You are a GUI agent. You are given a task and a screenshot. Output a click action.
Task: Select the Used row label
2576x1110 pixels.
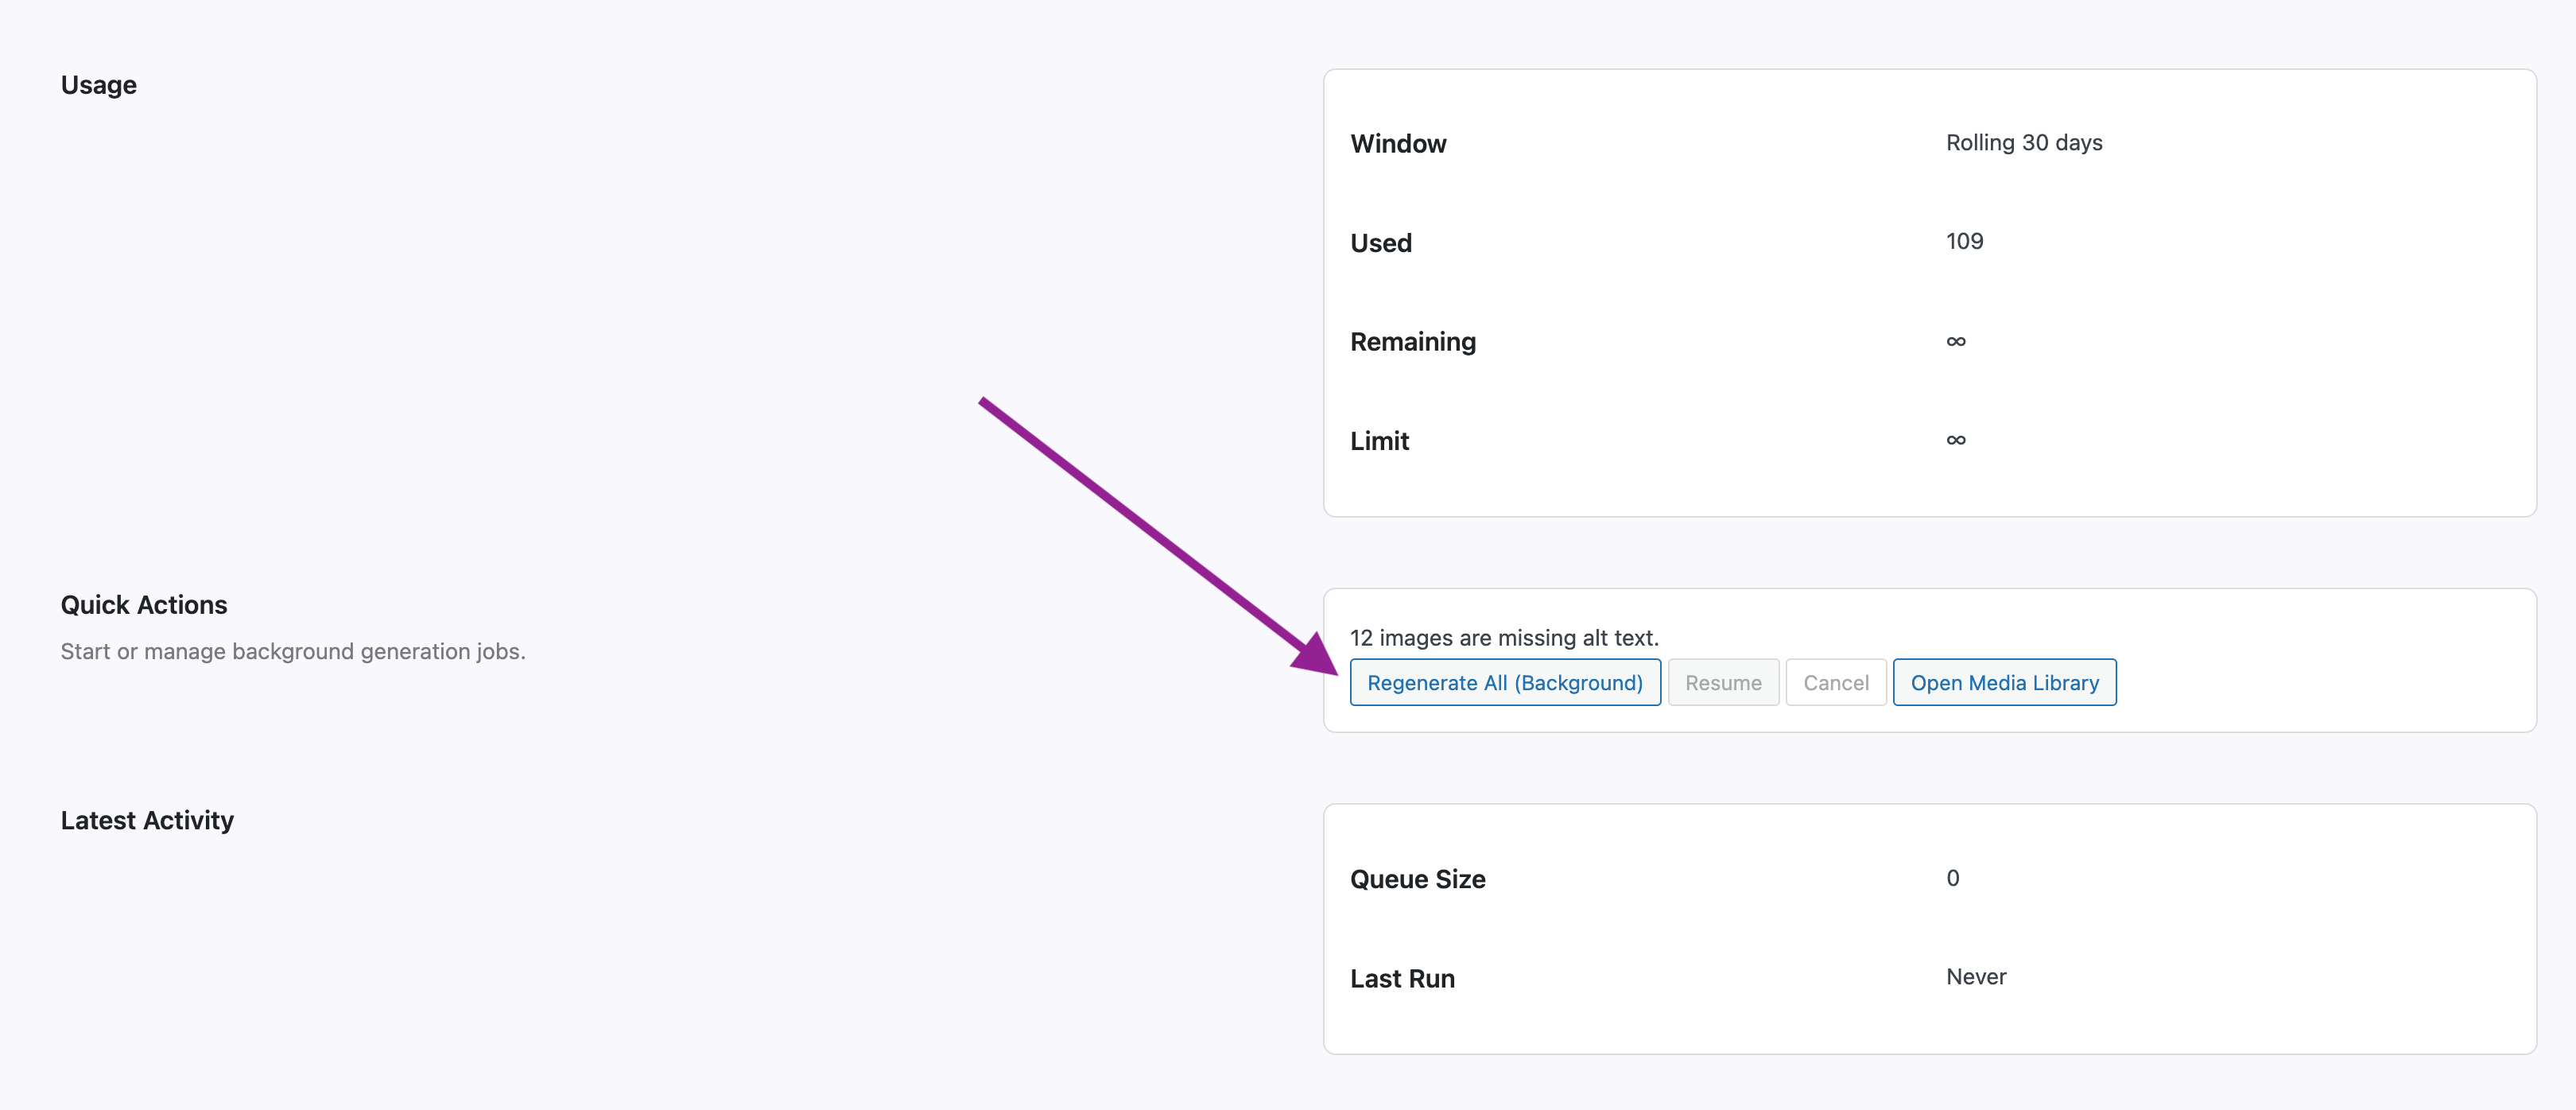coord(1381,242)
